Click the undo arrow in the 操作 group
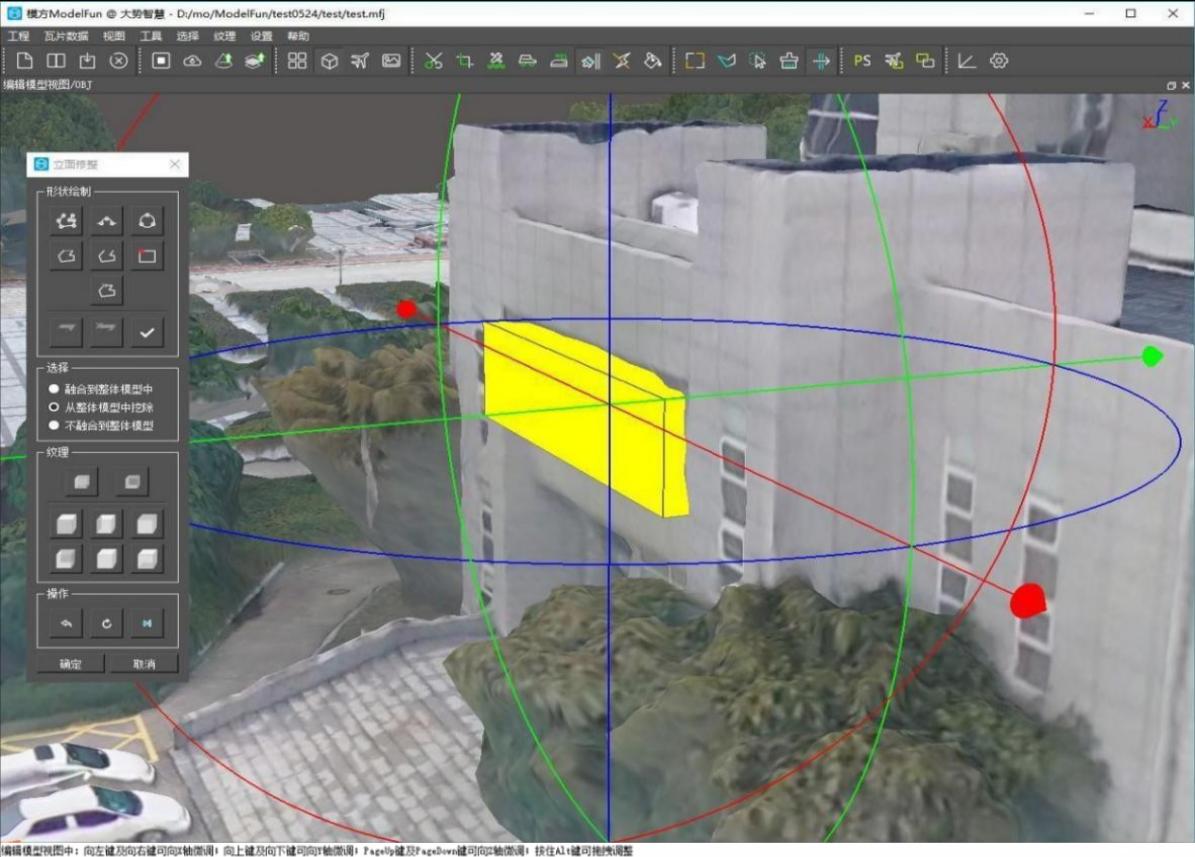Screen dimensions: 1195x857 [x=66, y=623]
